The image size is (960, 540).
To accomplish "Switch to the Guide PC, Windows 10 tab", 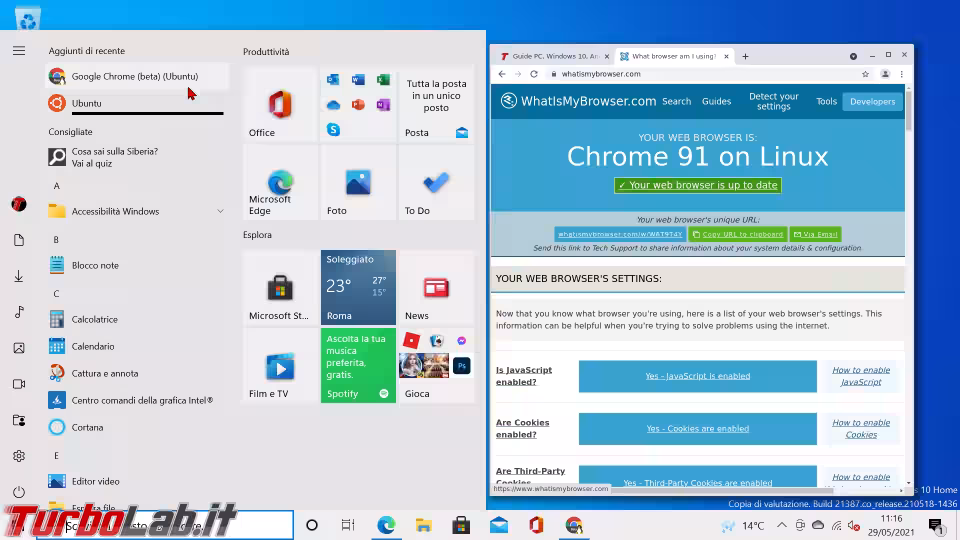I will point(550,56).
